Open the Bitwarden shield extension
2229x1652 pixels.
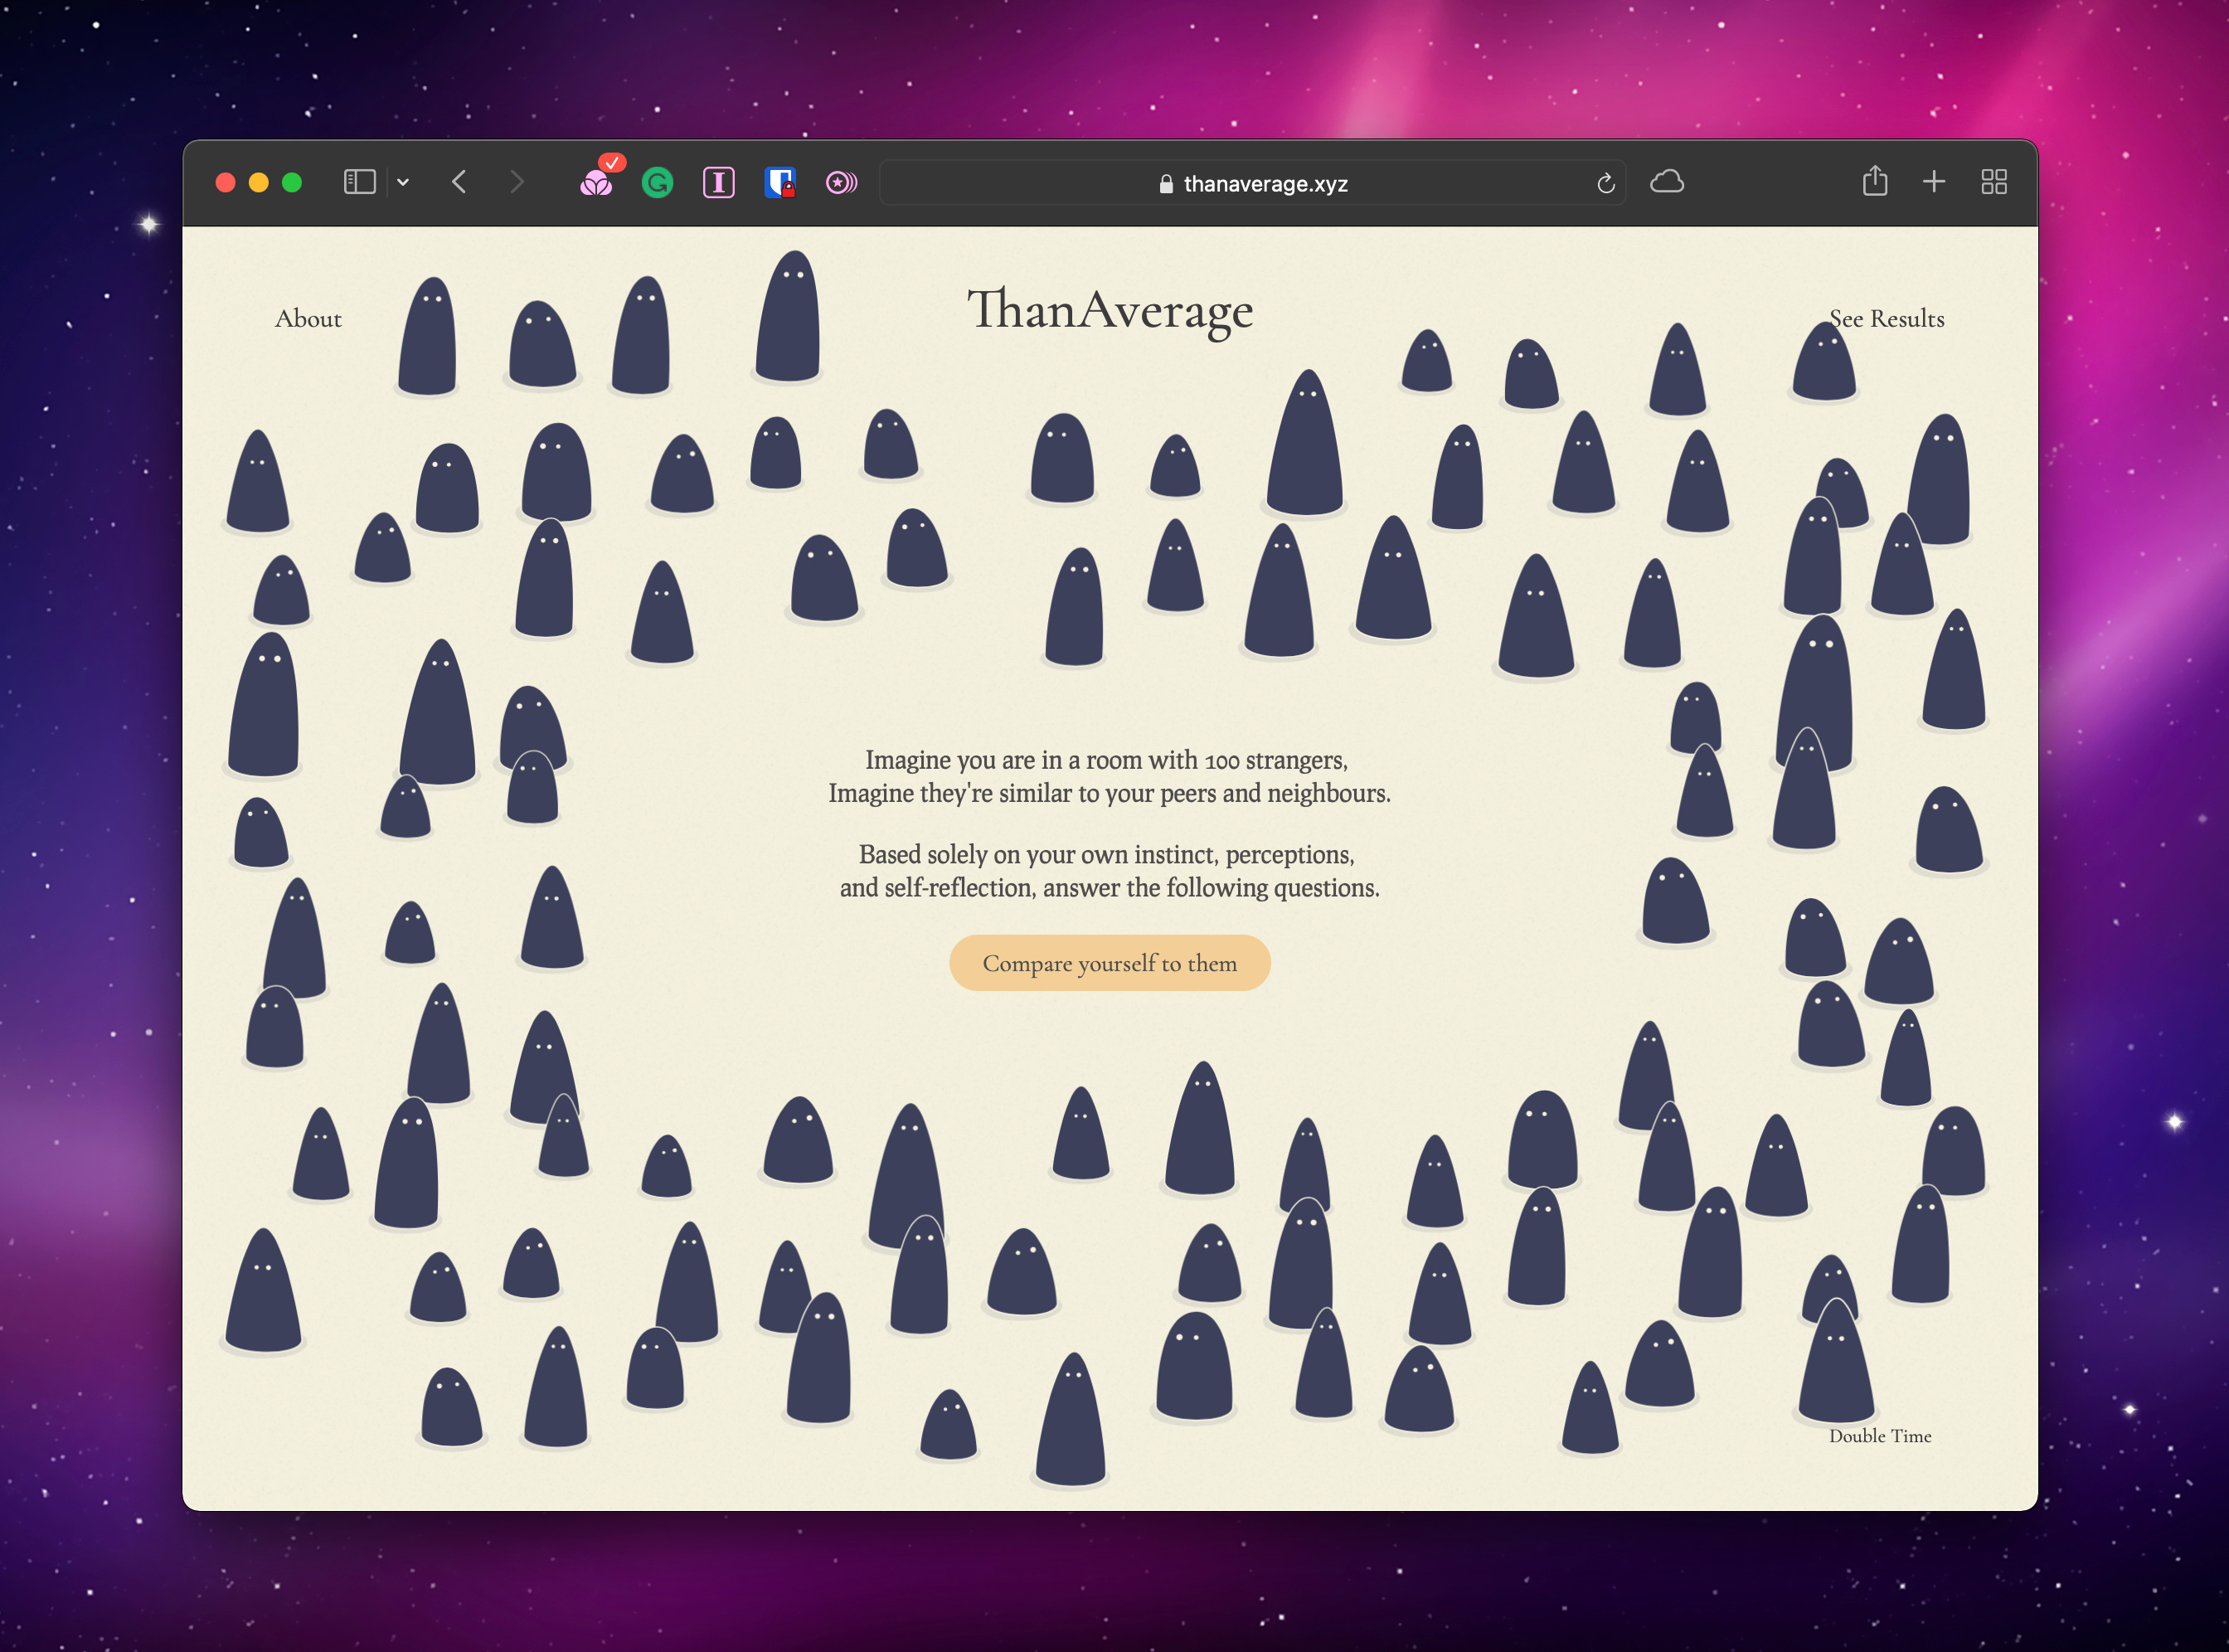[780, 183]
